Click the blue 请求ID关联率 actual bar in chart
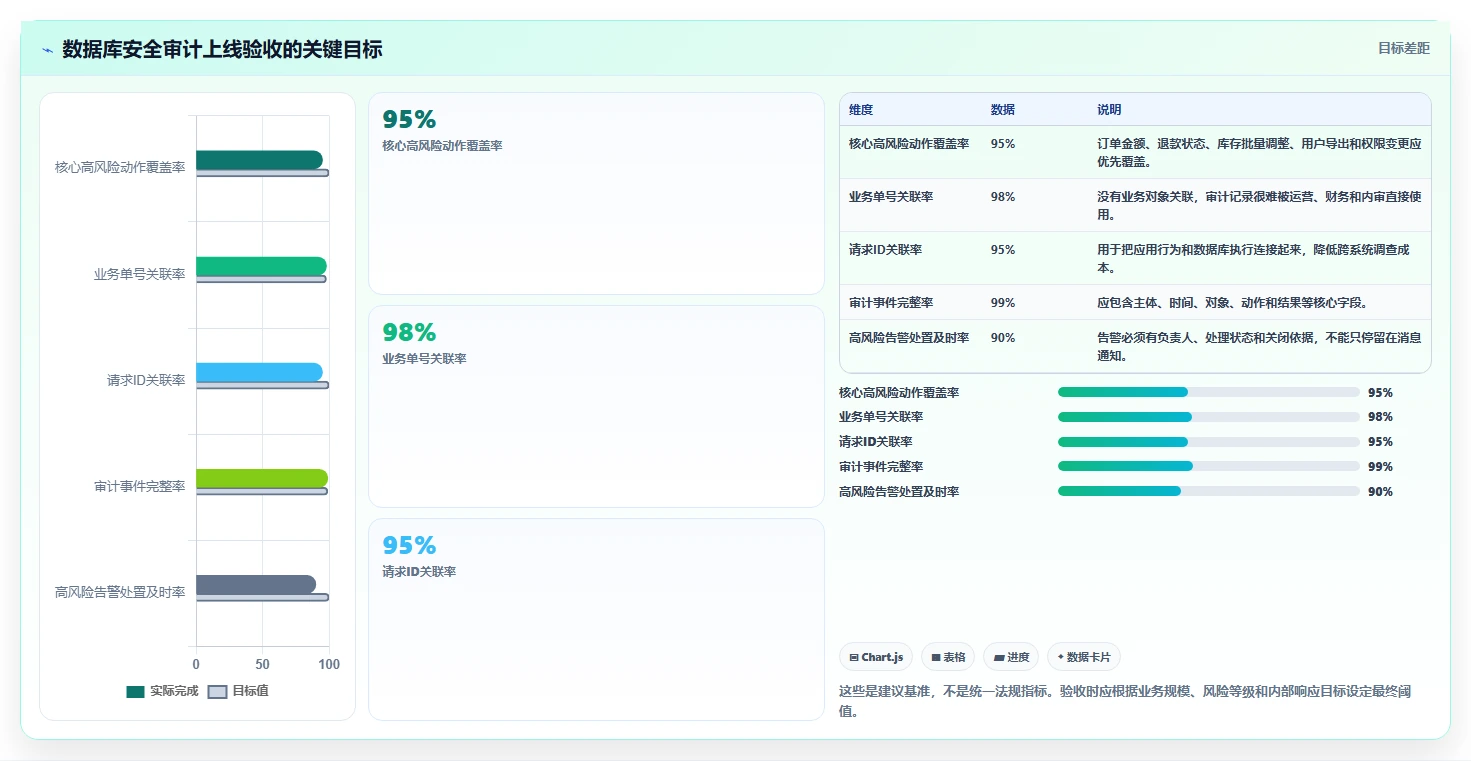The image size is (1471, 761). click(x=259, y=372)
